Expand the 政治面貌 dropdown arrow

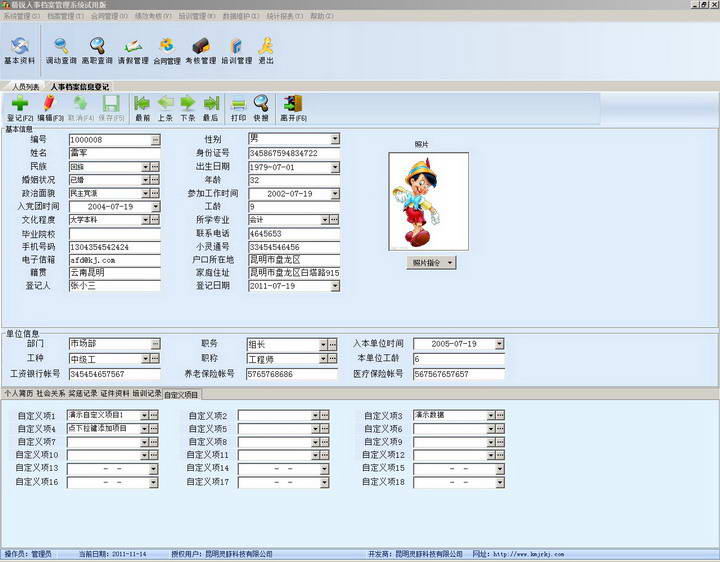(x=146, y=193)
